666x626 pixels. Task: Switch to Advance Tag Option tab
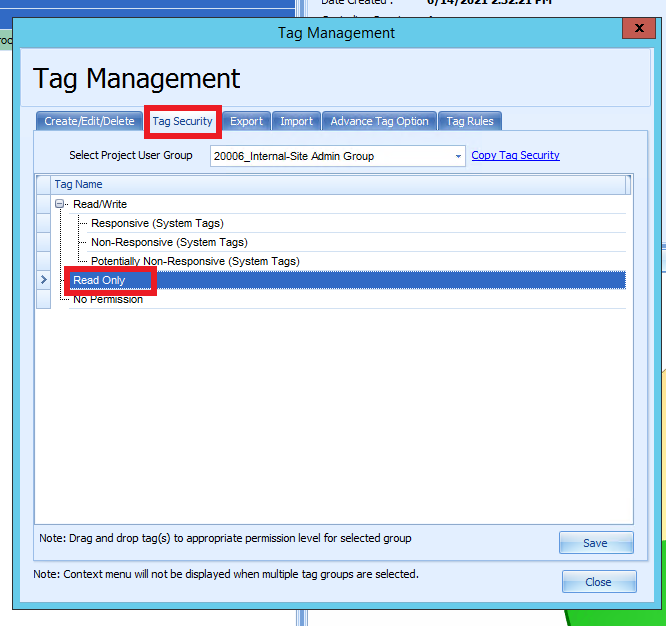379,121
